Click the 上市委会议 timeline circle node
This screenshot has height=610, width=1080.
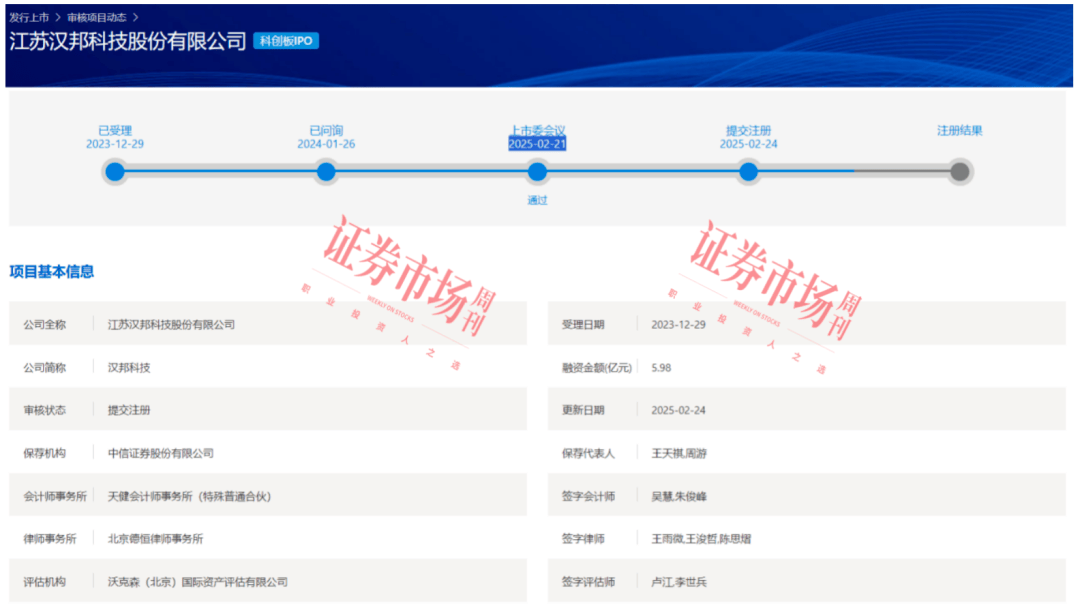pos(537,172)
